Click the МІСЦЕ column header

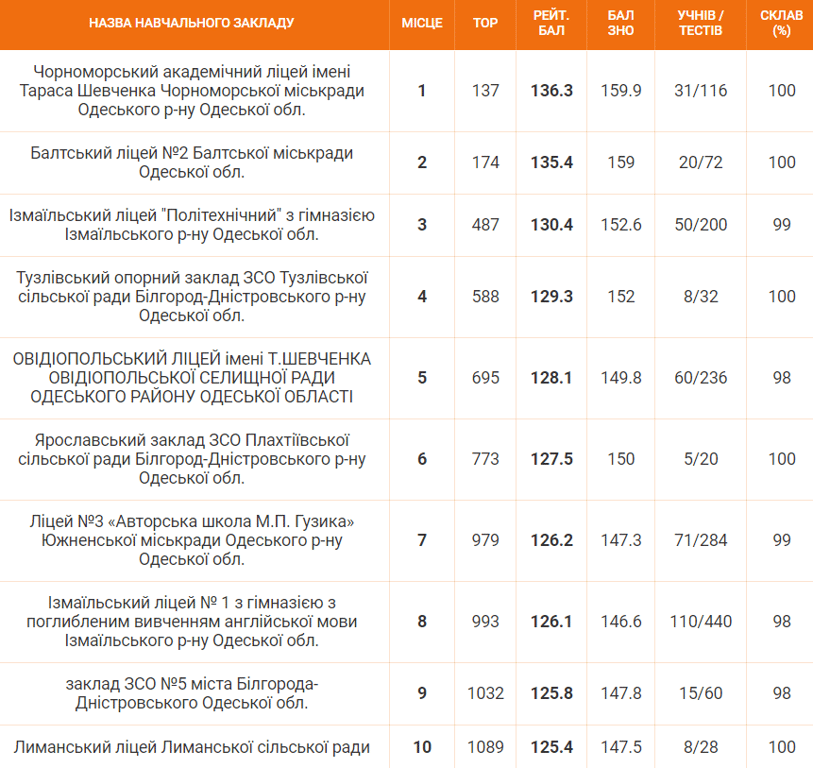tap(421, 22)
